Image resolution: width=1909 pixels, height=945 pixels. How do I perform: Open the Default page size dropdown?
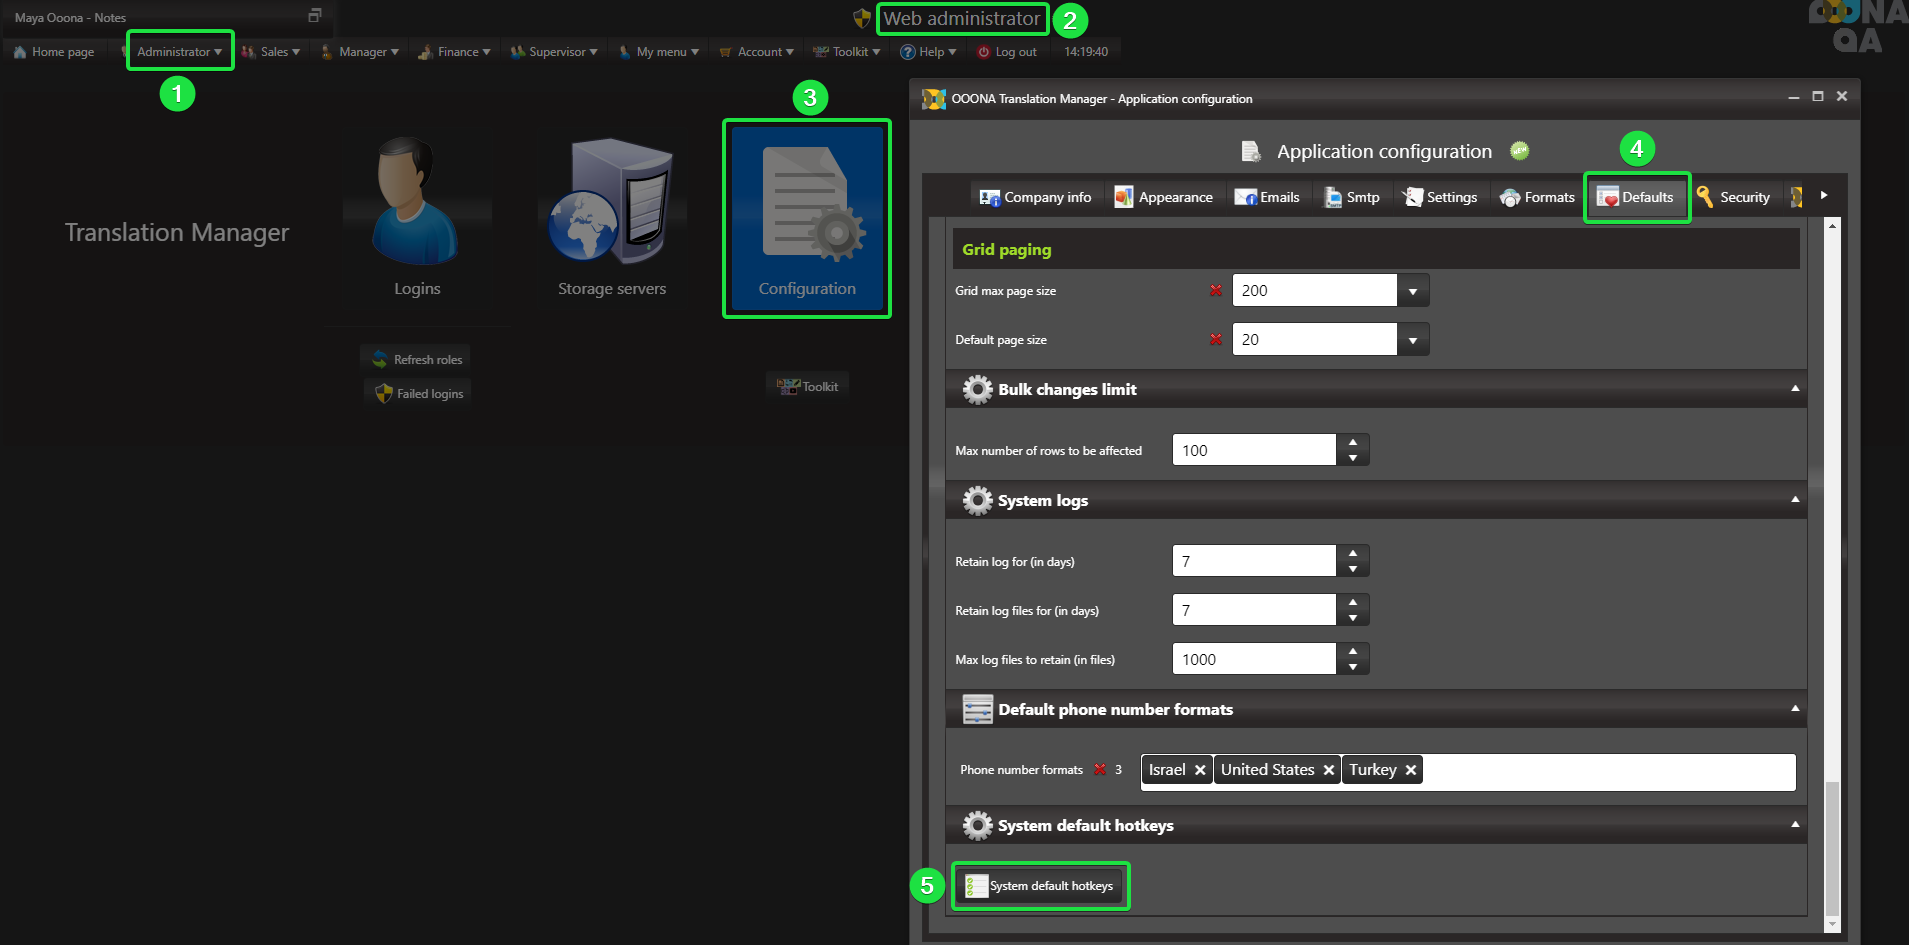tap(1412, 340)
